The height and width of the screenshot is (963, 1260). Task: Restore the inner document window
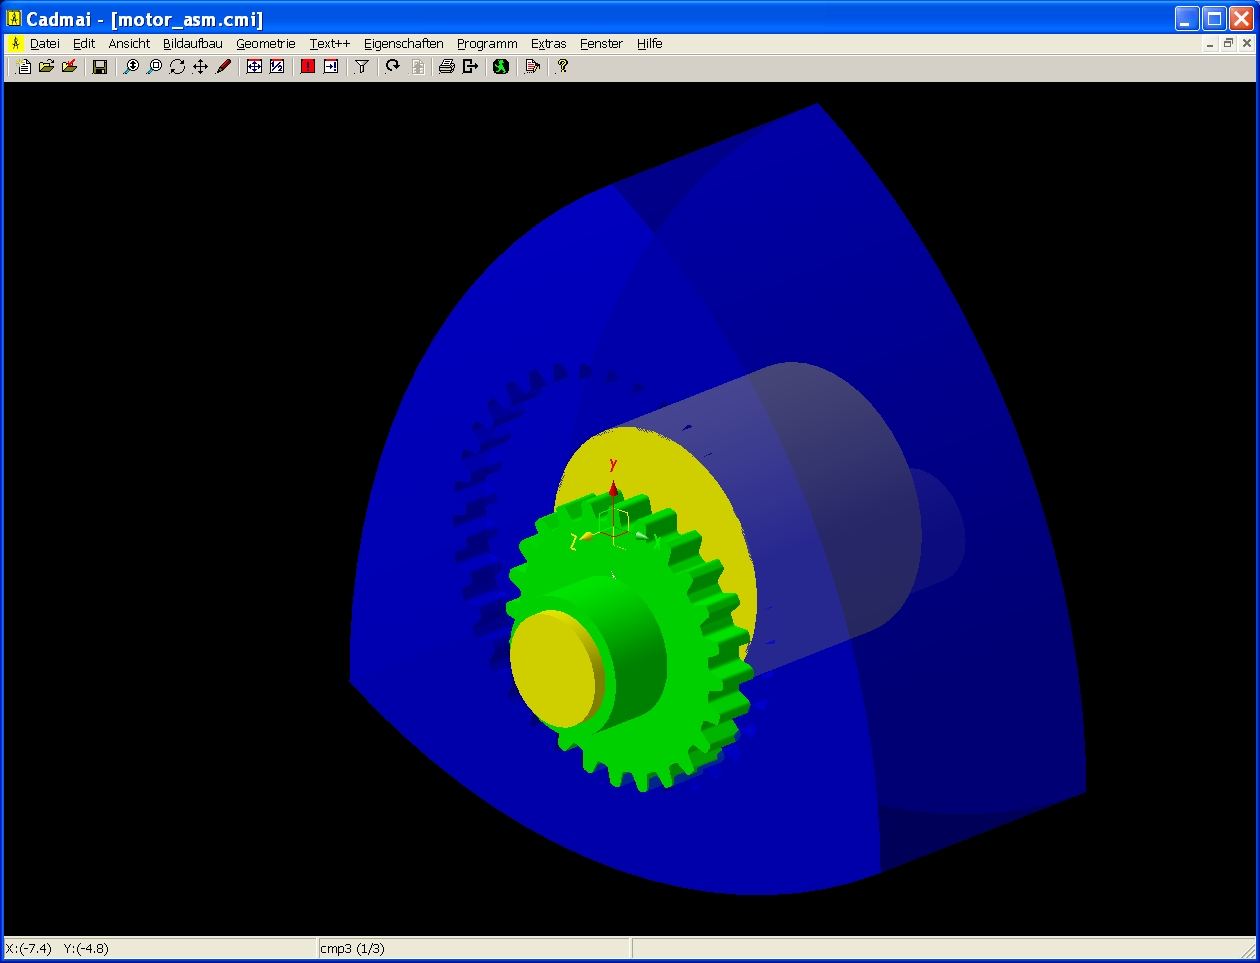click(1227, 44)
